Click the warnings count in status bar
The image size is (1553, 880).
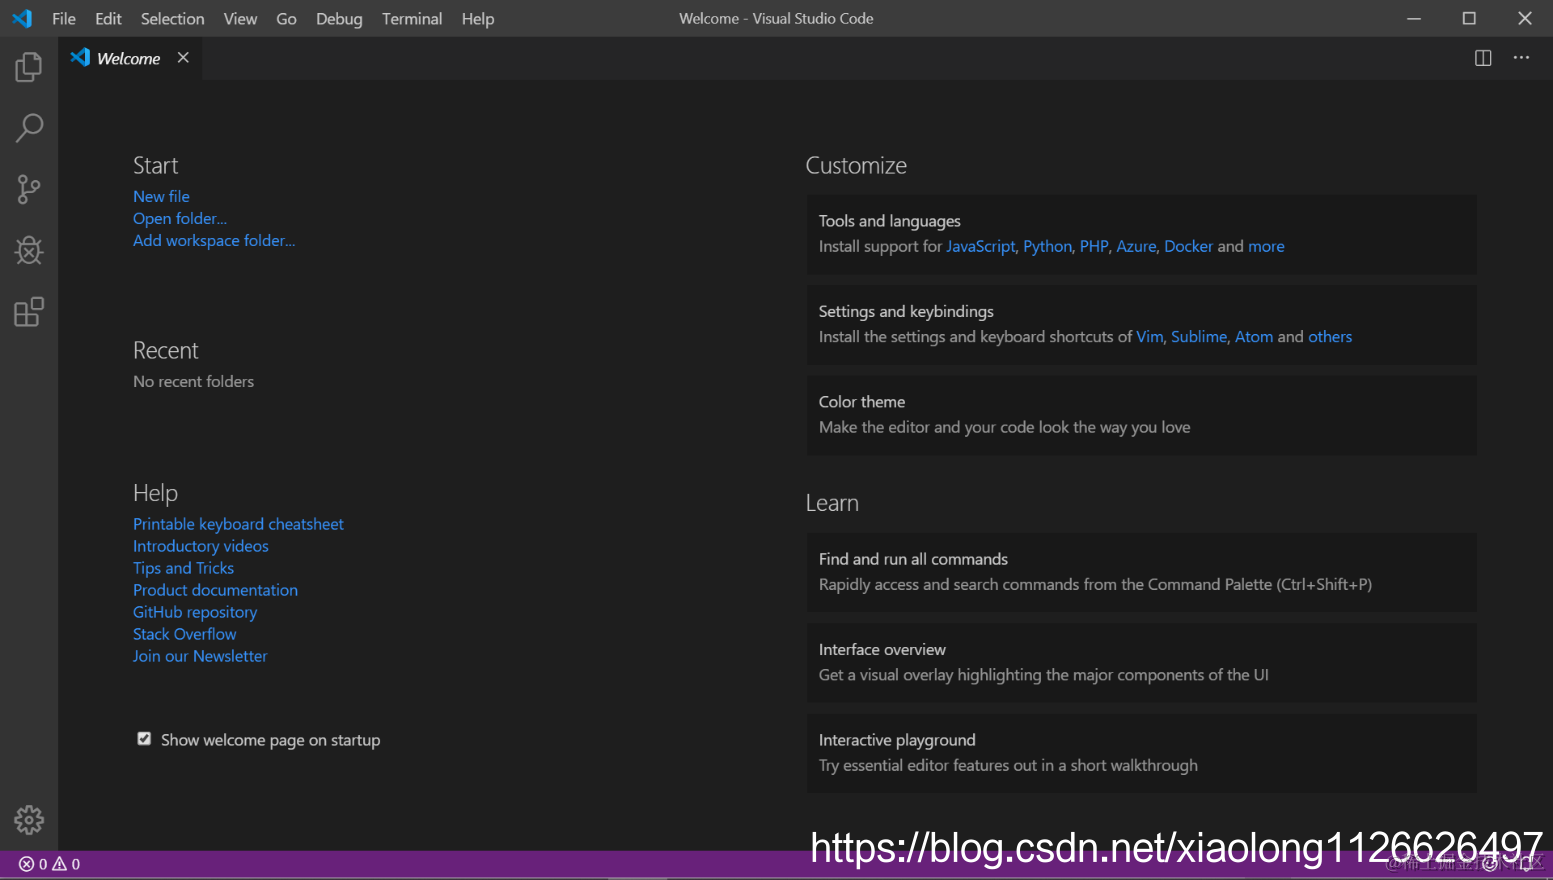tap(66, 864)
